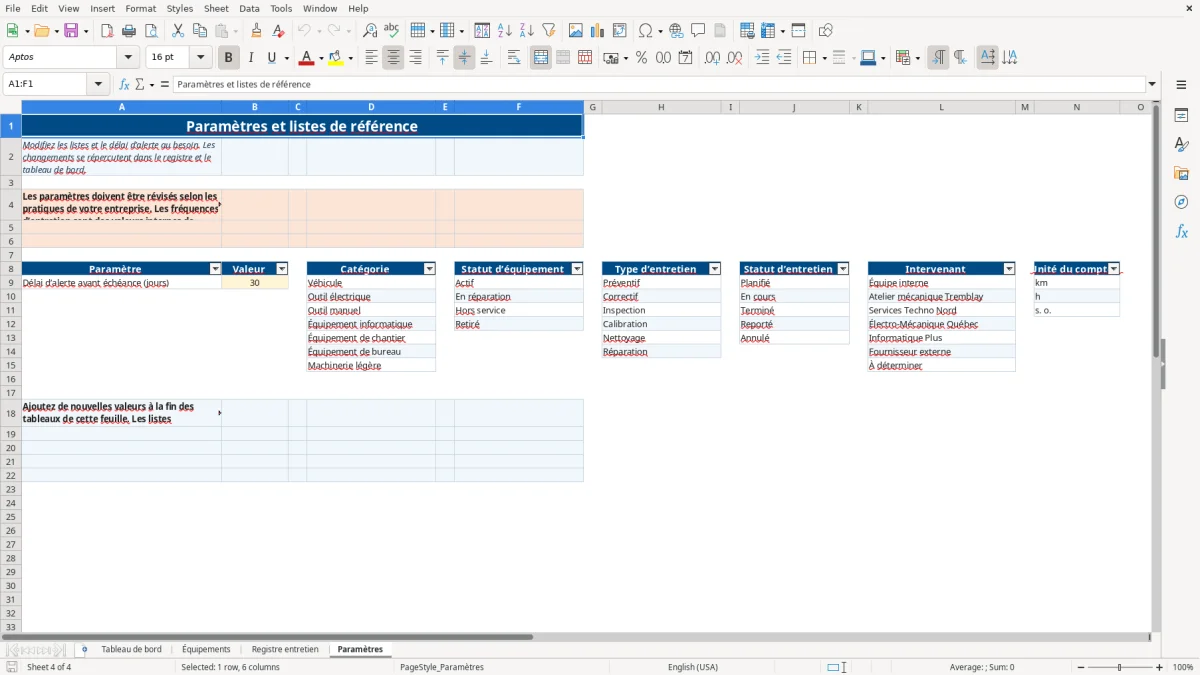This screenshot has width=1200, height=675.
Task: Click the Cut scissors icon
Action: tap(178, 31)
